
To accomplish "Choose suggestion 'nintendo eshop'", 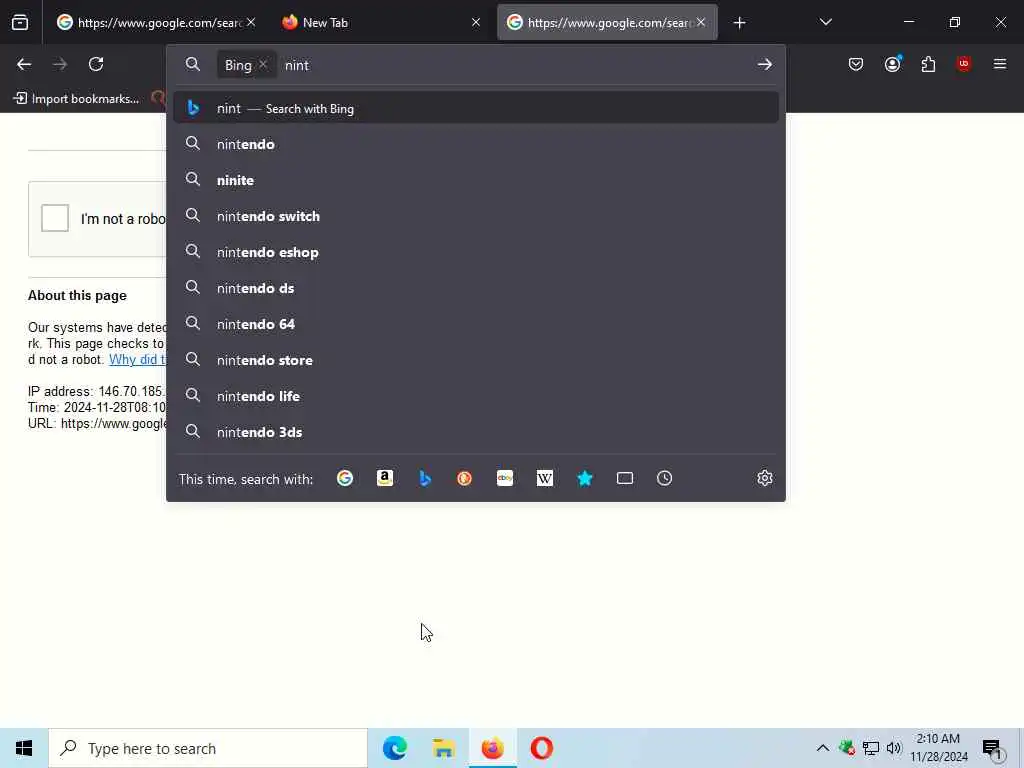I will pos(476,252).
